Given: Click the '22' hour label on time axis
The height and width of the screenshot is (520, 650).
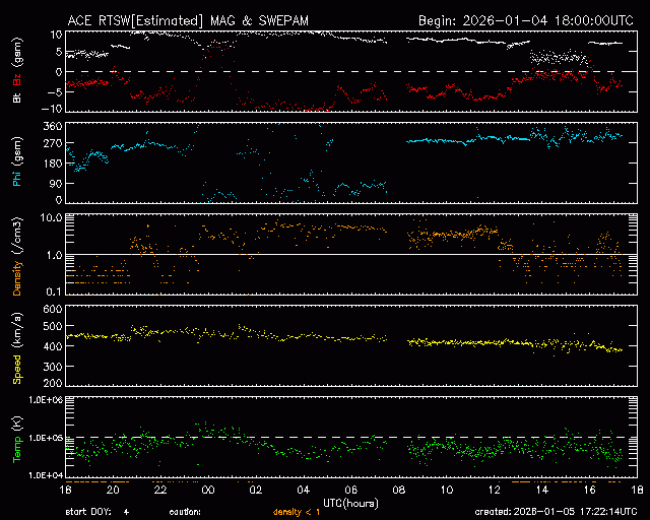Looking at the screenshot, I should pos(160,490).
